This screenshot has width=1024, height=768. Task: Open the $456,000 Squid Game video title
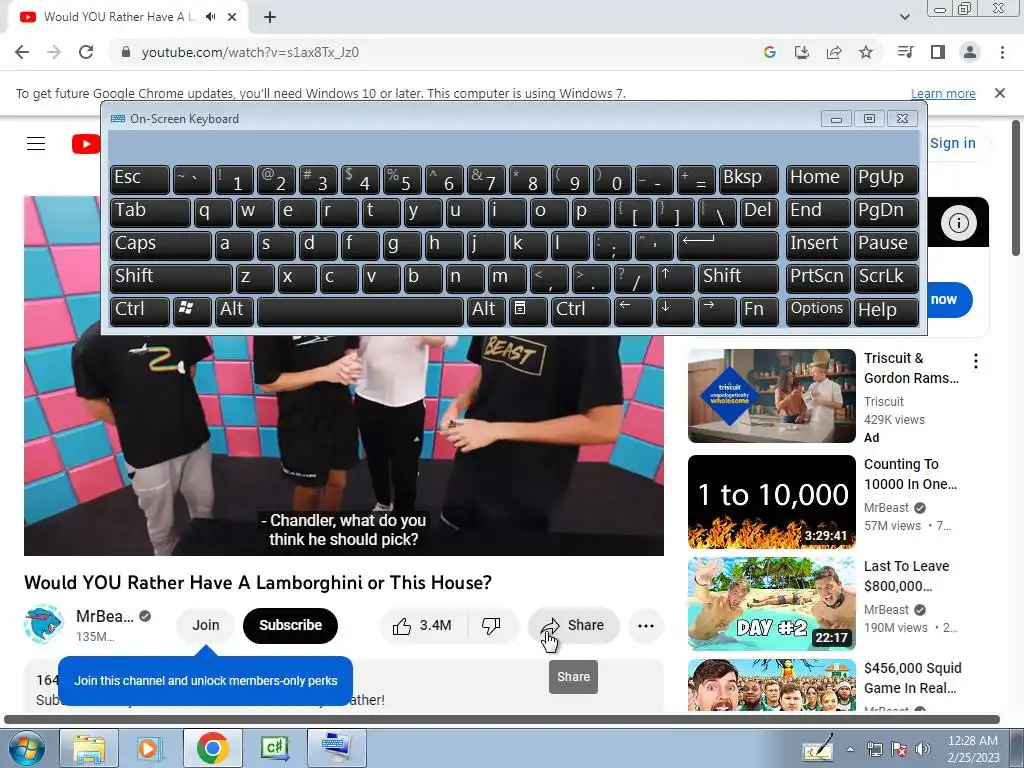point(912,678)
